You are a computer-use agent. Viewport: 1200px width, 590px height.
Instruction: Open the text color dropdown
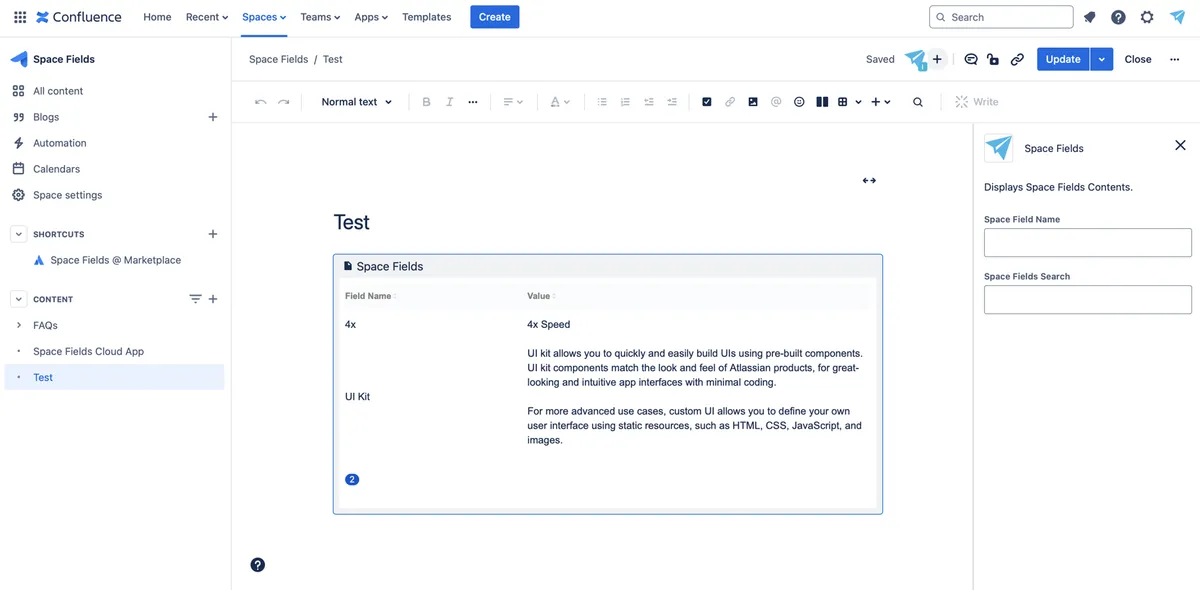(x=560, y=102)
